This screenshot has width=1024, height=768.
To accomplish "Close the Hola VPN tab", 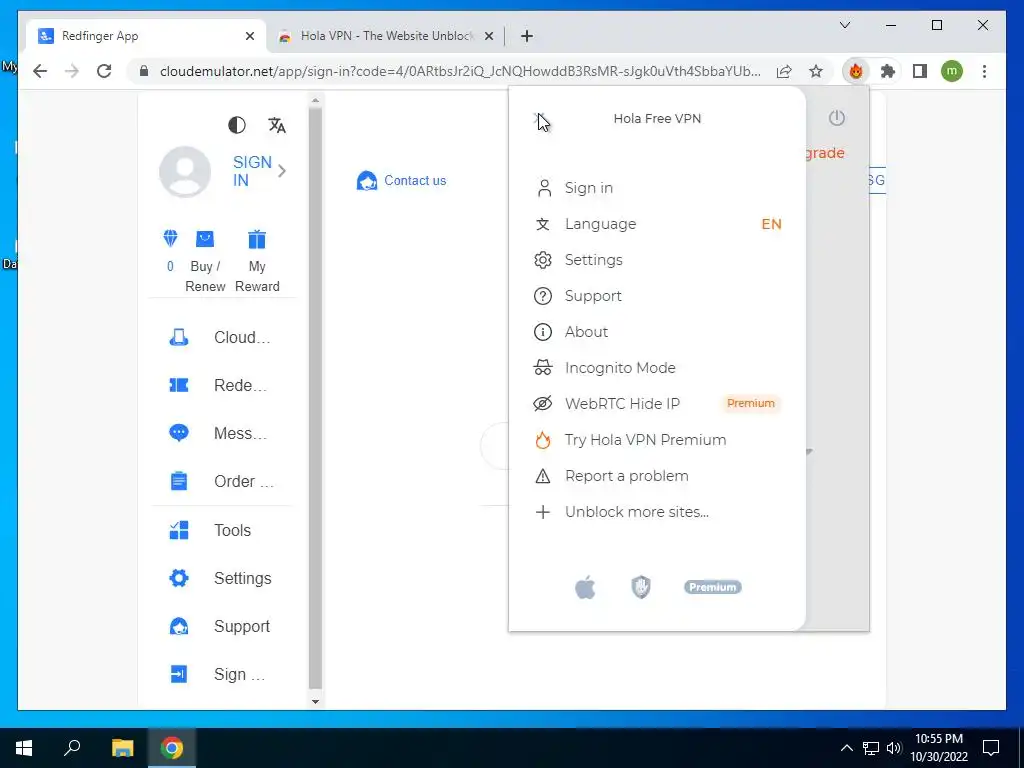I will 488,36.
